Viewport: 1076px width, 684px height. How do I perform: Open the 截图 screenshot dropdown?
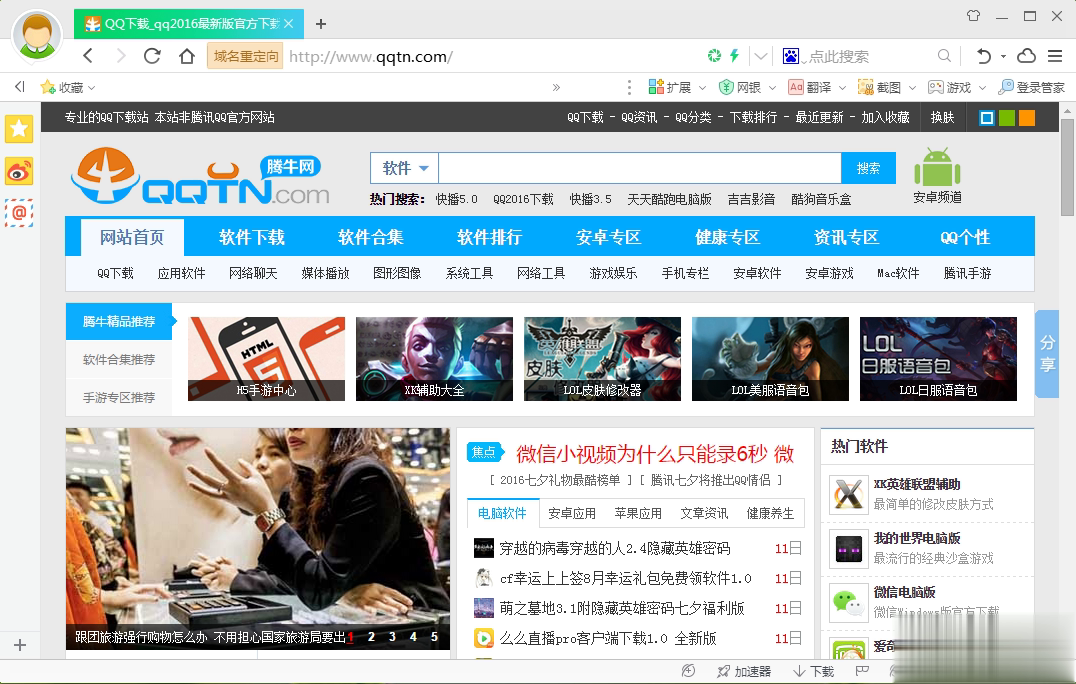[887, 87]
